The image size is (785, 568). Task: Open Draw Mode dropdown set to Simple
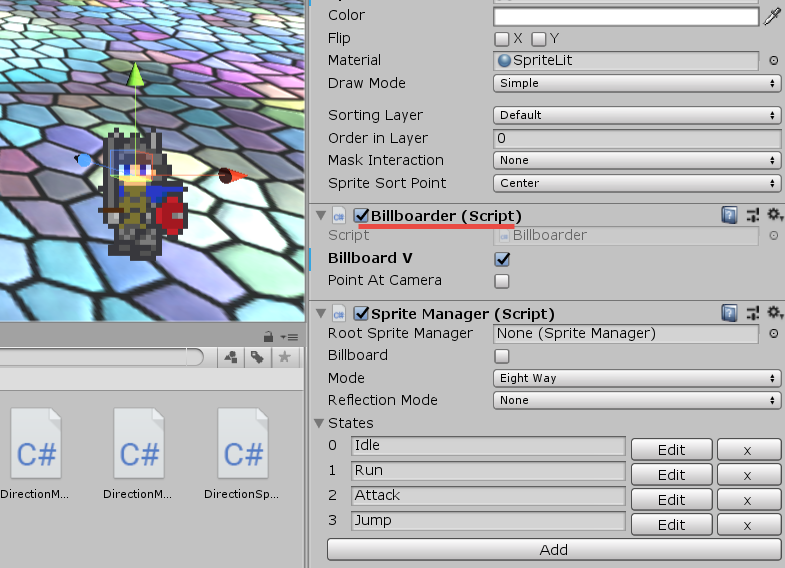coord(637,83)
